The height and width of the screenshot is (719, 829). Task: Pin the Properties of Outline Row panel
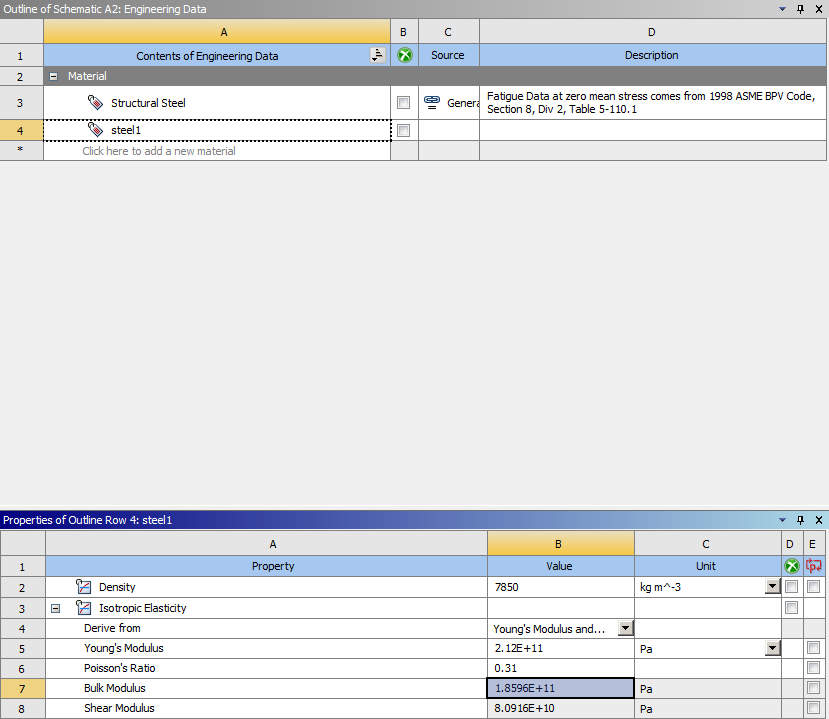800,520
